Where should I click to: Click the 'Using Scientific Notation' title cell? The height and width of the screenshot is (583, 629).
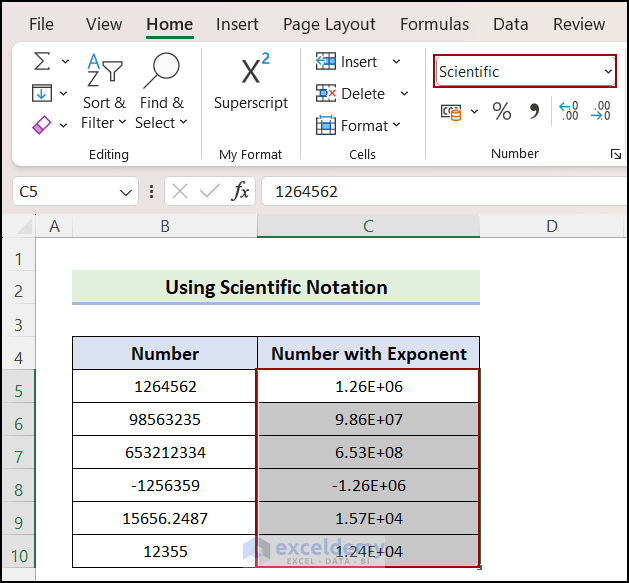[276, 287]
